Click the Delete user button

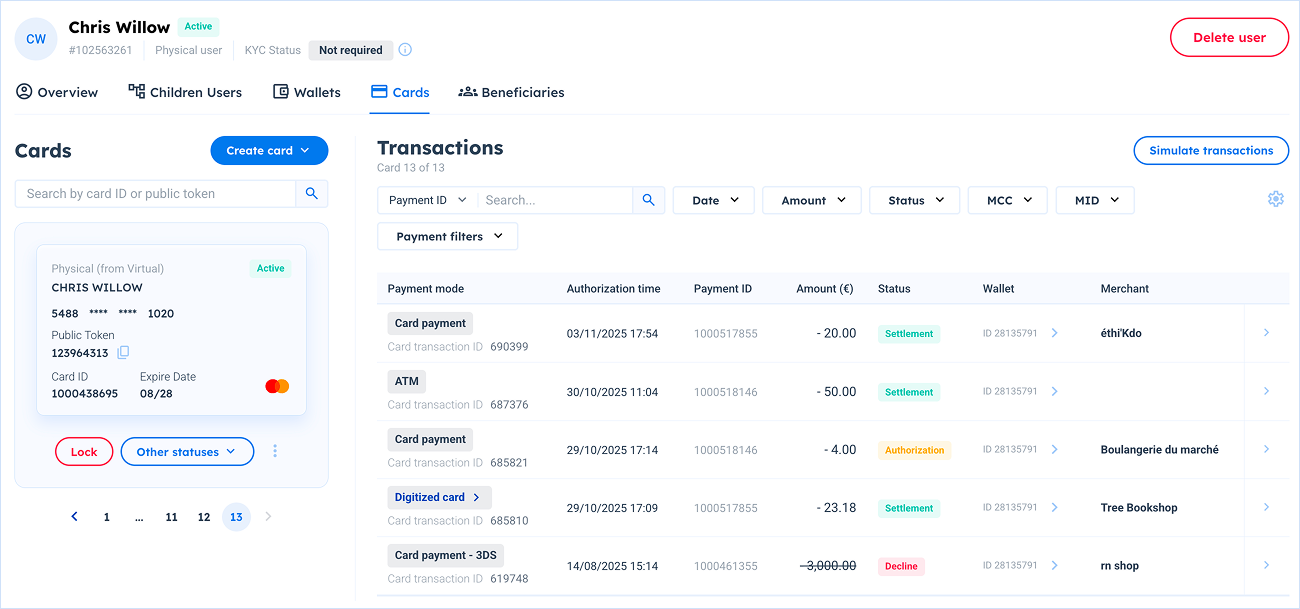1229,38
